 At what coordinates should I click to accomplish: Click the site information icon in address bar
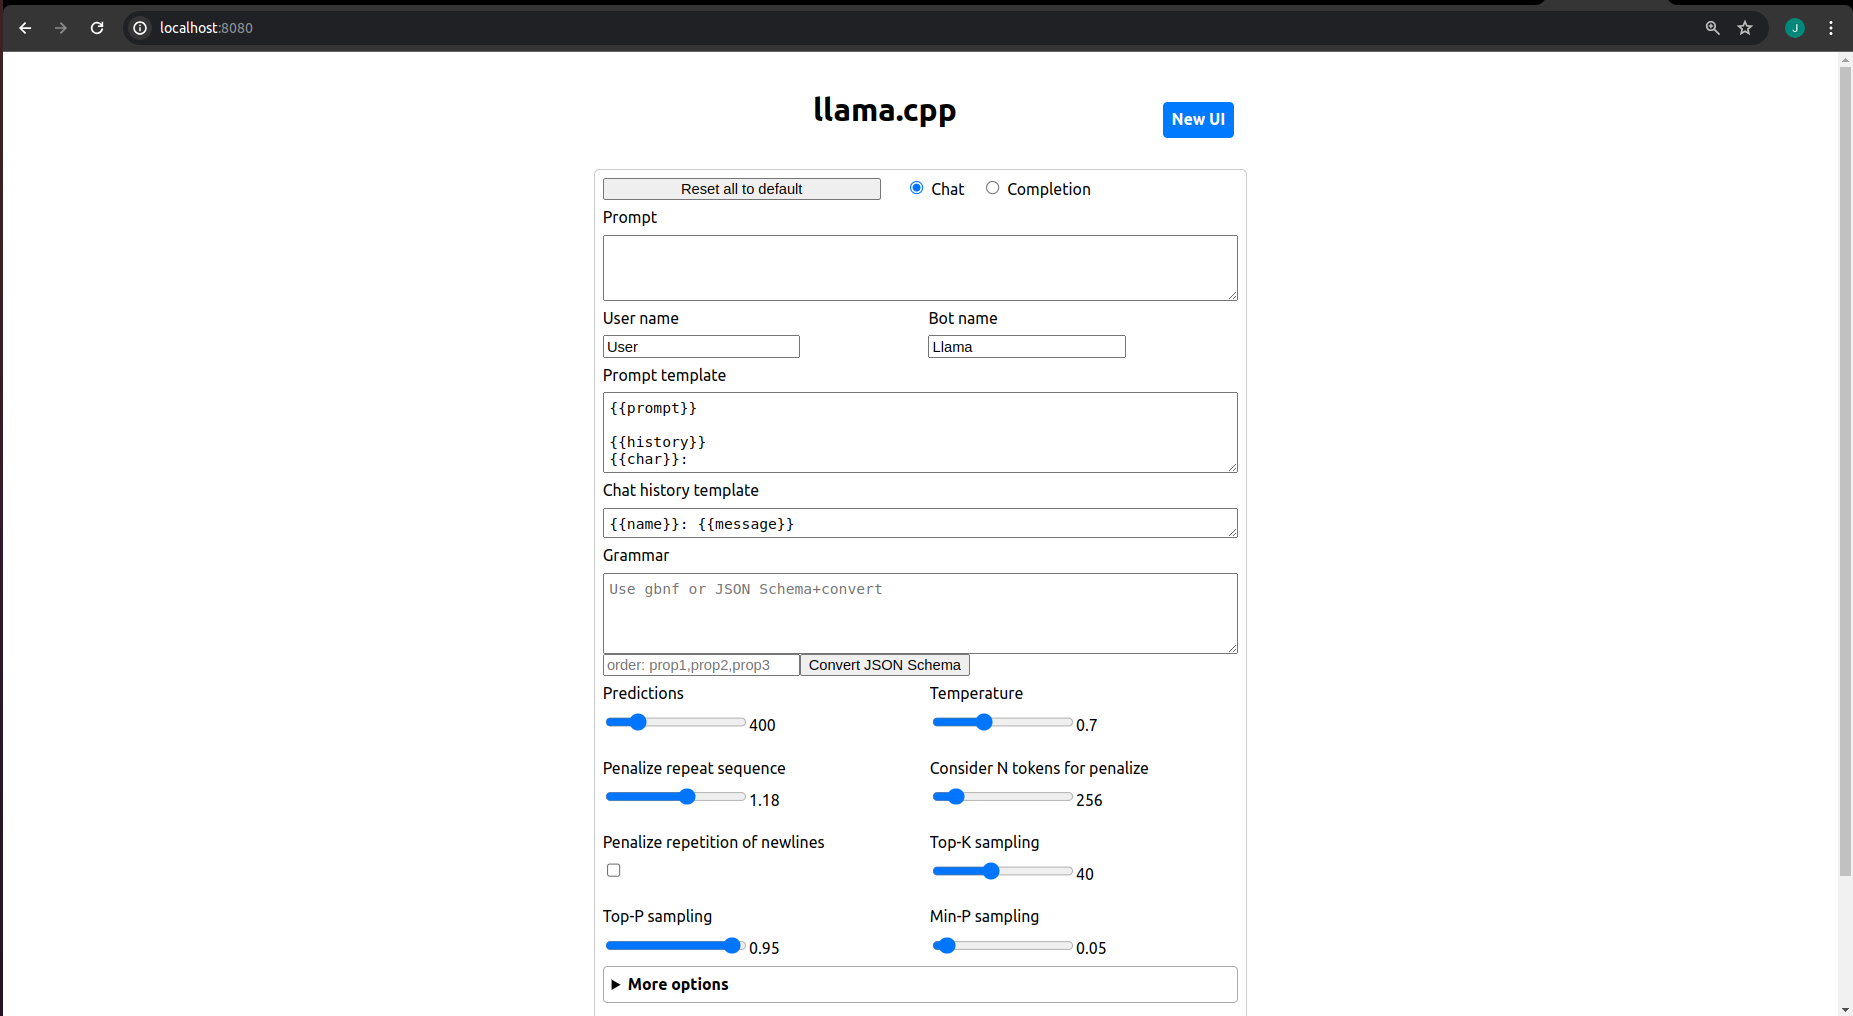(x=139, y=28)
